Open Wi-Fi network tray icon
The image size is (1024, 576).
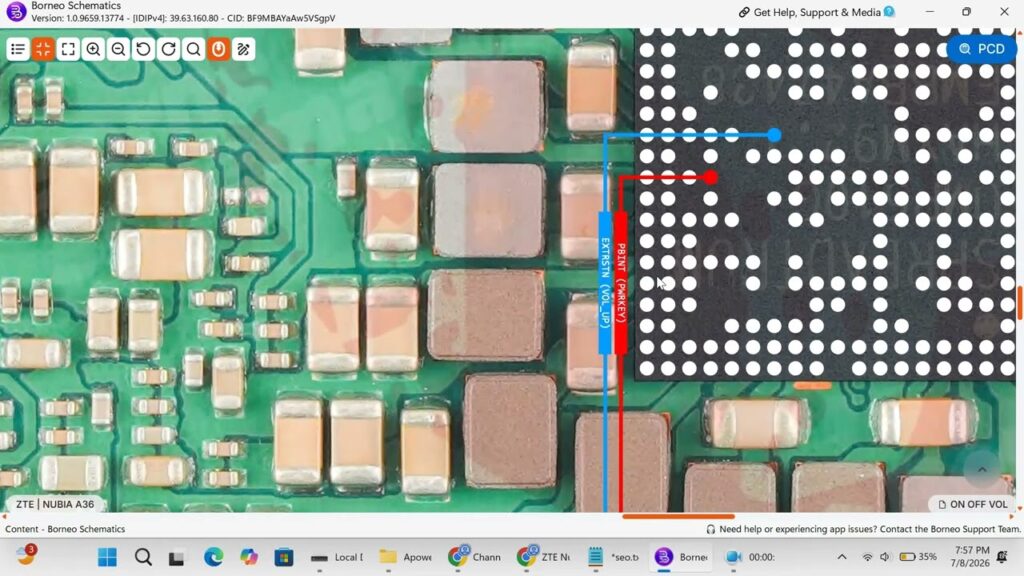coord(867,557)
